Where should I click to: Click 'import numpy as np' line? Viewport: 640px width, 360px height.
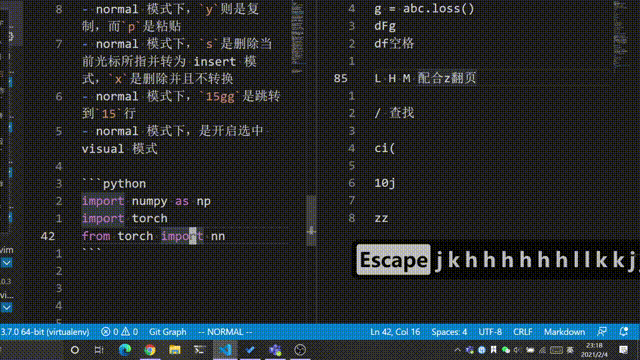pos(146,201)
